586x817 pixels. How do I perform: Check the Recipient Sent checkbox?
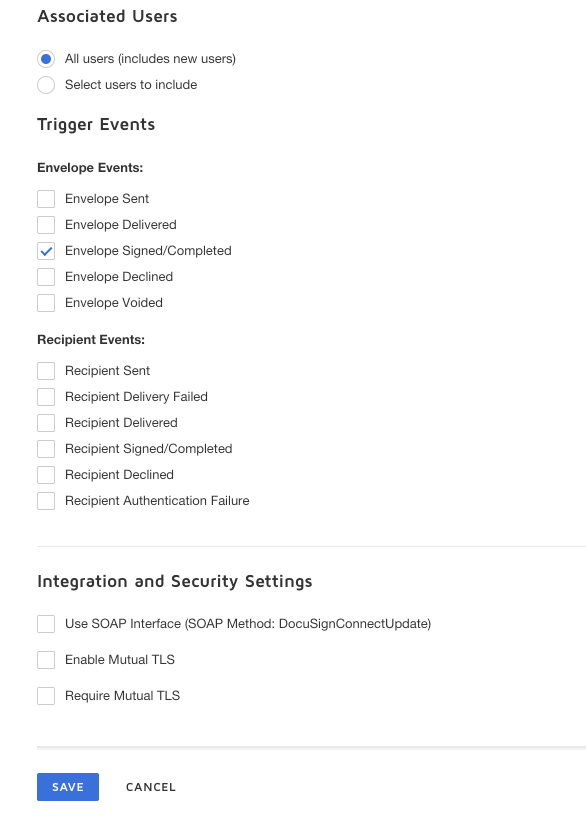46,370
